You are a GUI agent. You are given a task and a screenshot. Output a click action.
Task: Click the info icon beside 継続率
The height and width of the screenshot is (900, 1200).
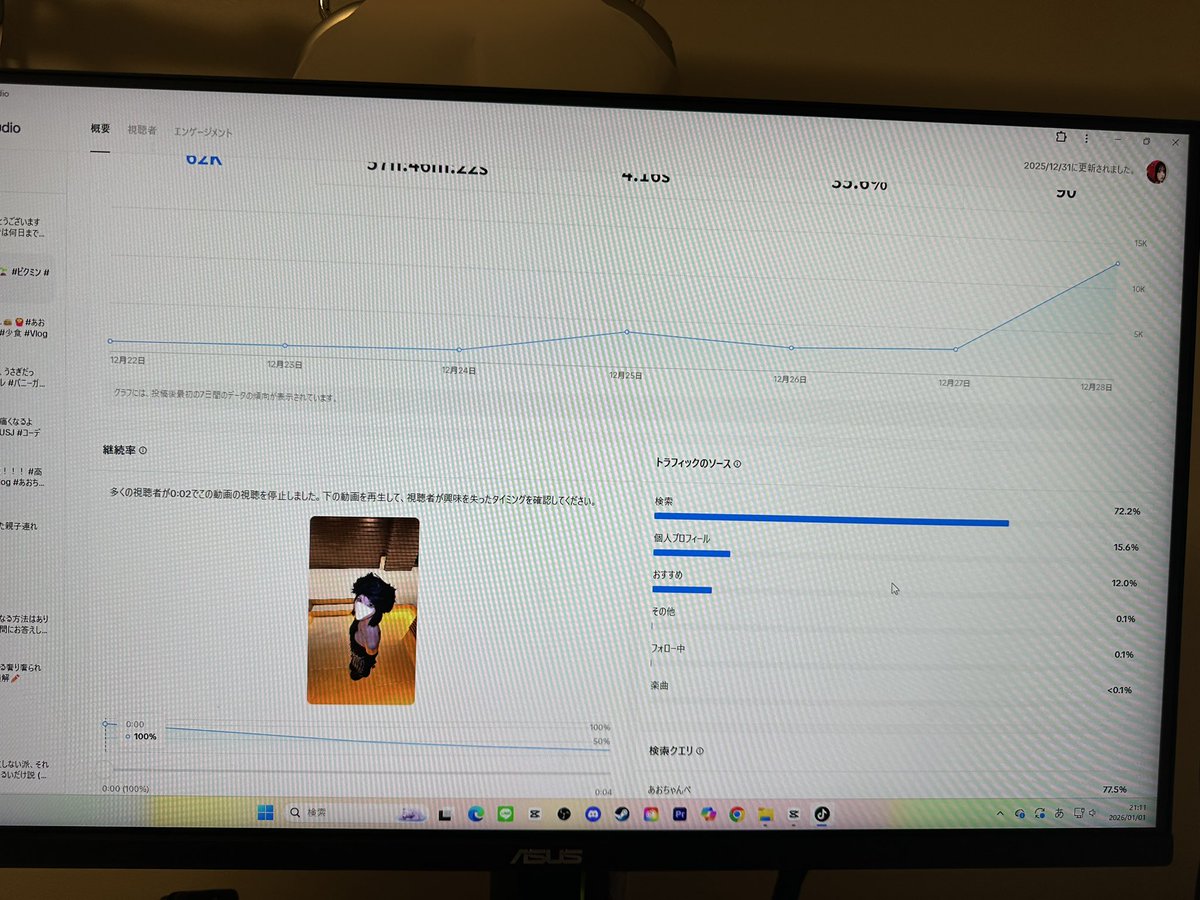(143, 451)
